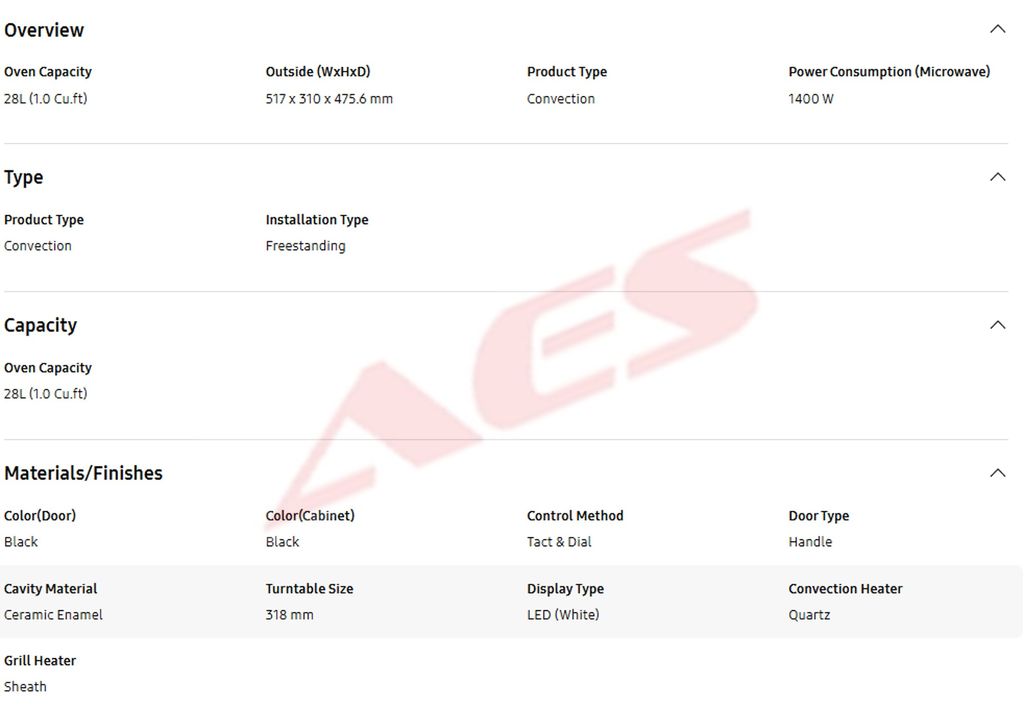Select the Installation Type label

[317, 220]
